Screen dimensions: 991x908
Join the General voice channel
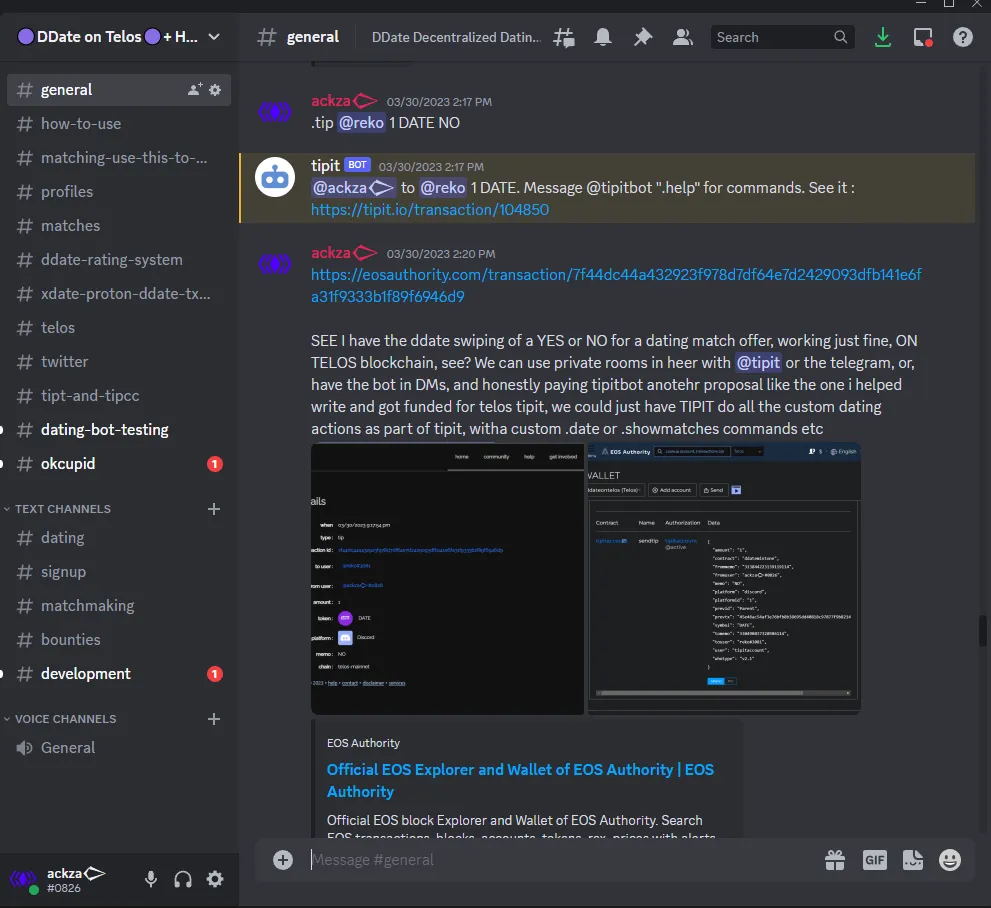[119, 748]
